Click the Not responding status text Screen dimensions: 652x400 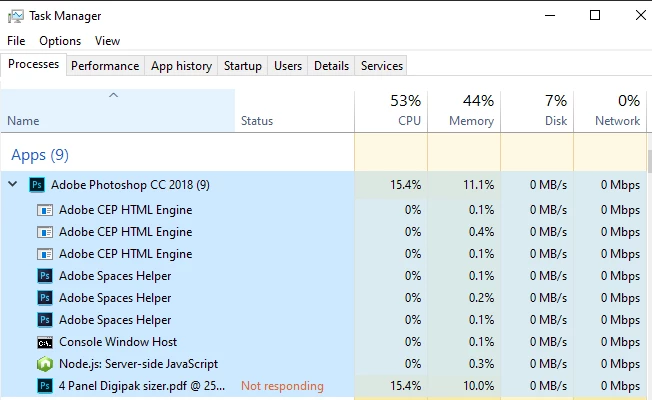pos(282,386)
